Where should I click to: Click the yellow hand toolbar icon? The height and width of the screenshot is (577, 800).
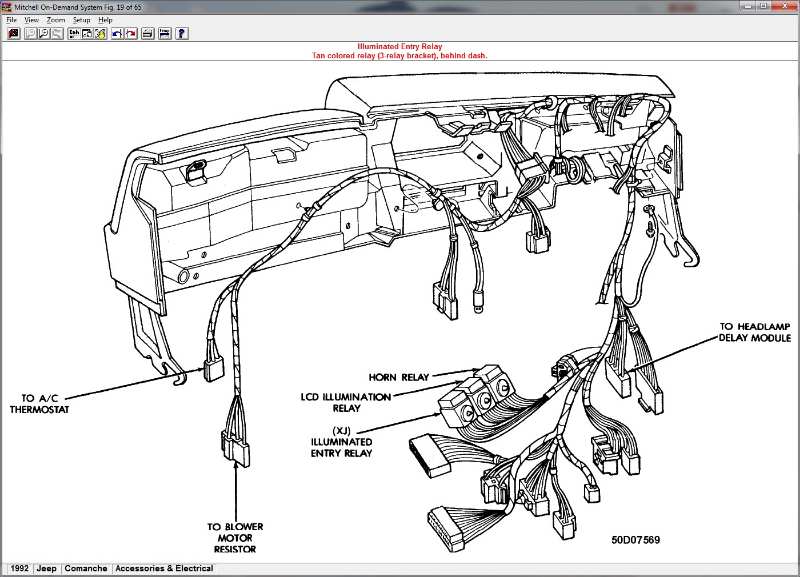pos(101,33)
